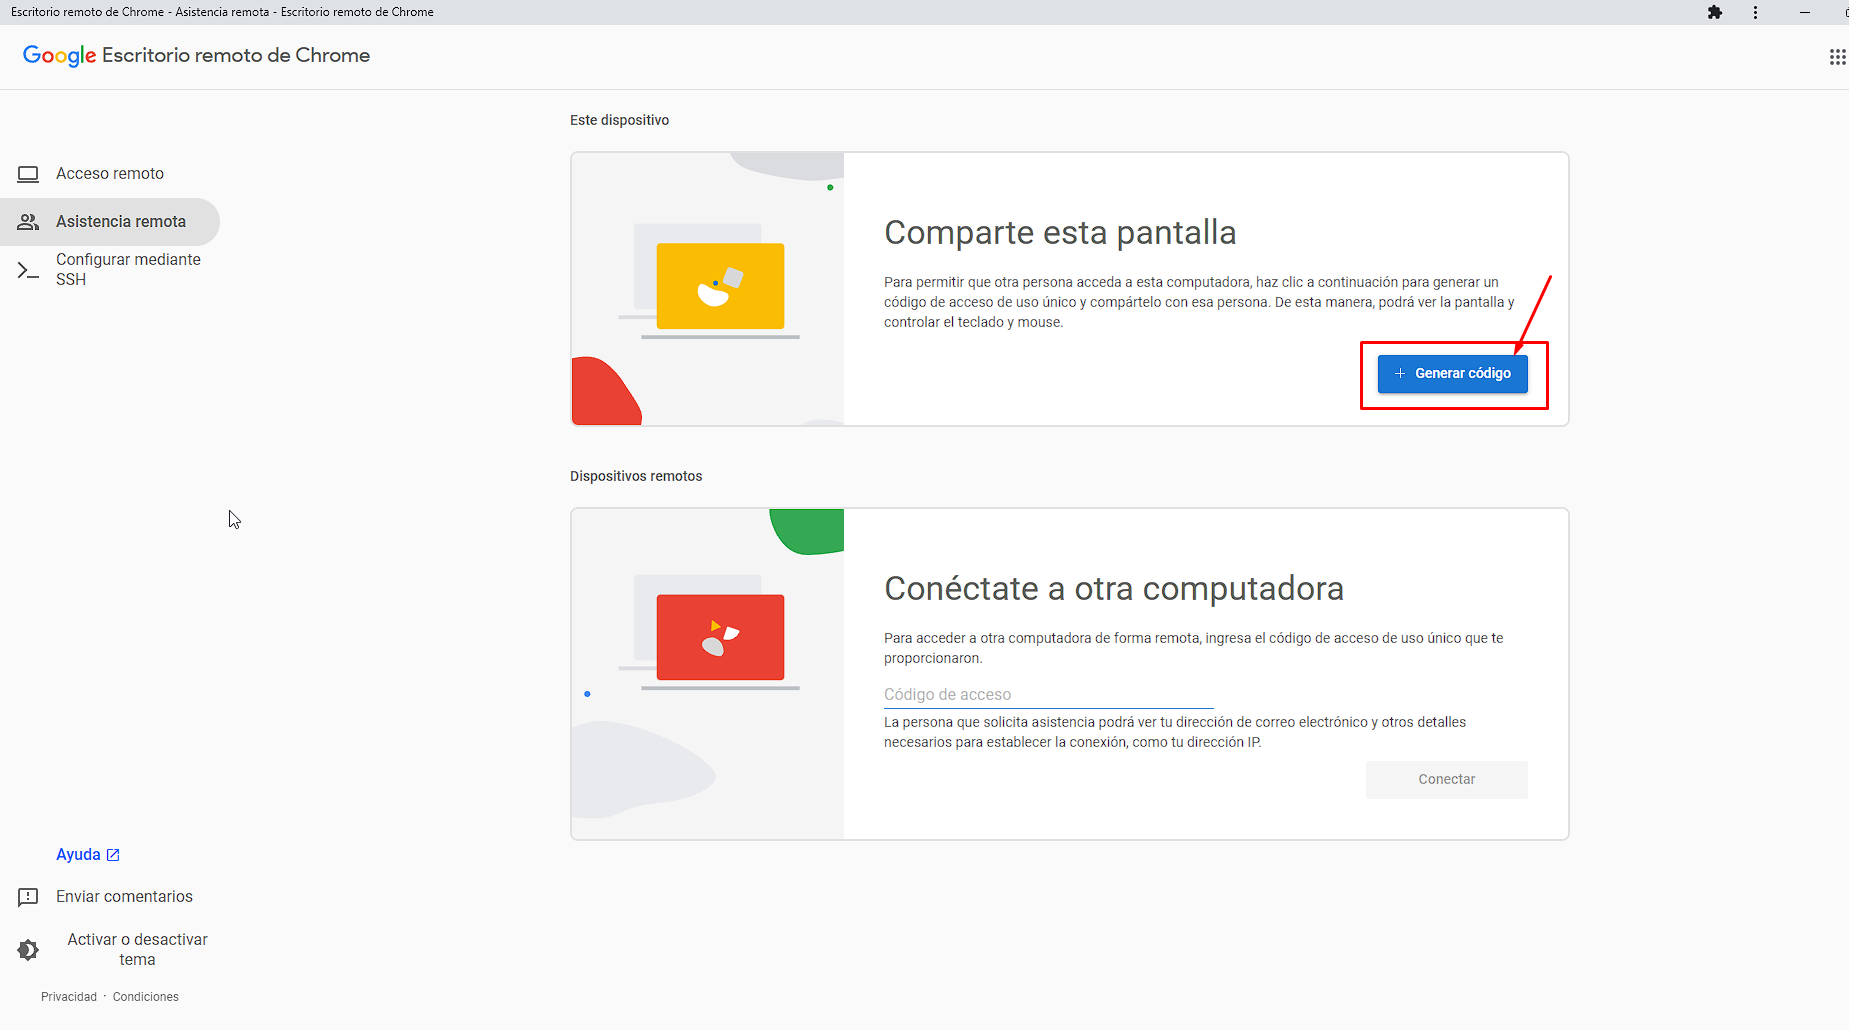Open the Google apps grid
Image resolution: width=1849 pixels, height=1030 pixels.
coord(1837,57)
